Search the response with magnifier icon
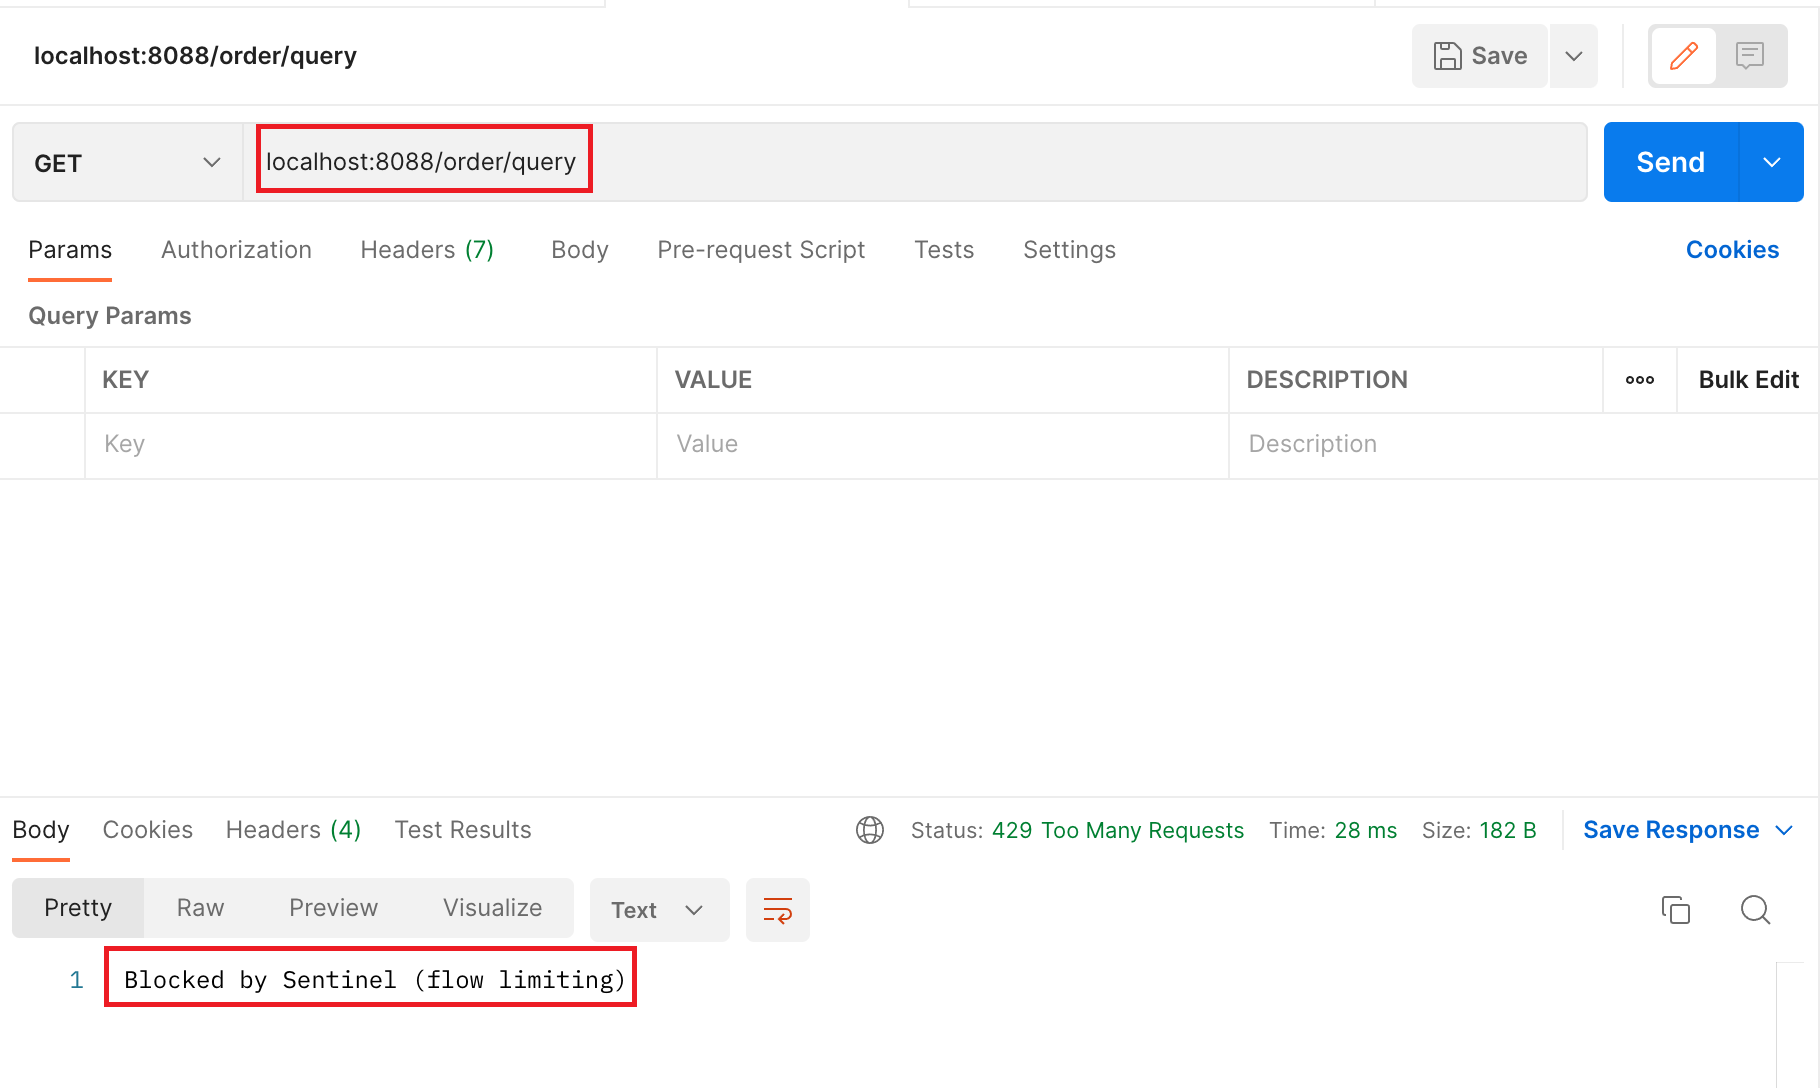 pyautogui.click(x=1756, y=910)
